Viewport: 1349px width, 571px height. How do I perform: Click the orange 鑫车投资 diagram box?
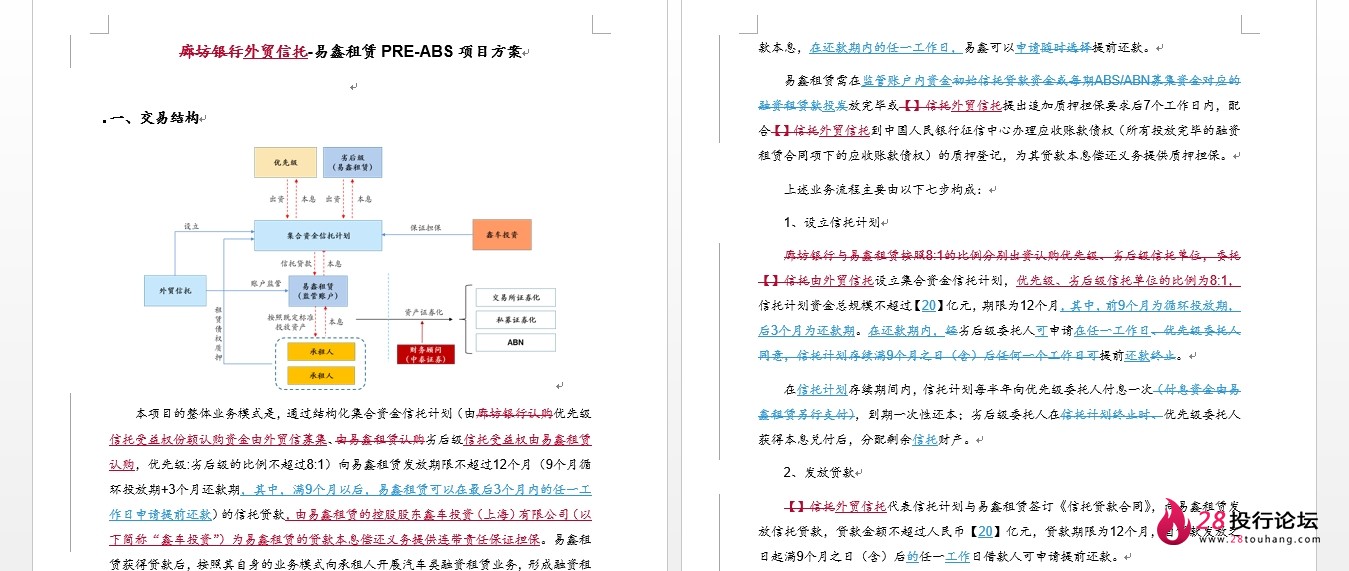502,235
